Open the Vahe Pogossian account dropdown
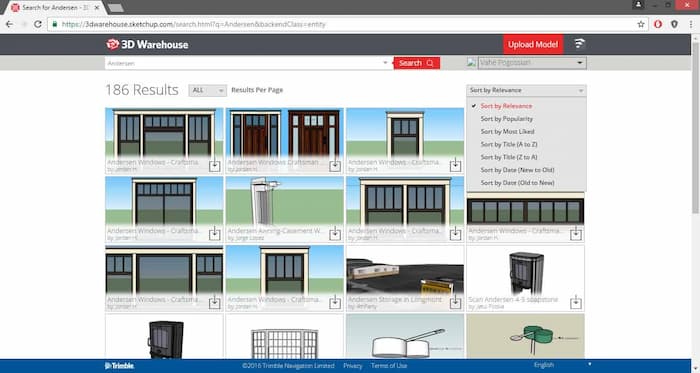 [x=532, y=63]
